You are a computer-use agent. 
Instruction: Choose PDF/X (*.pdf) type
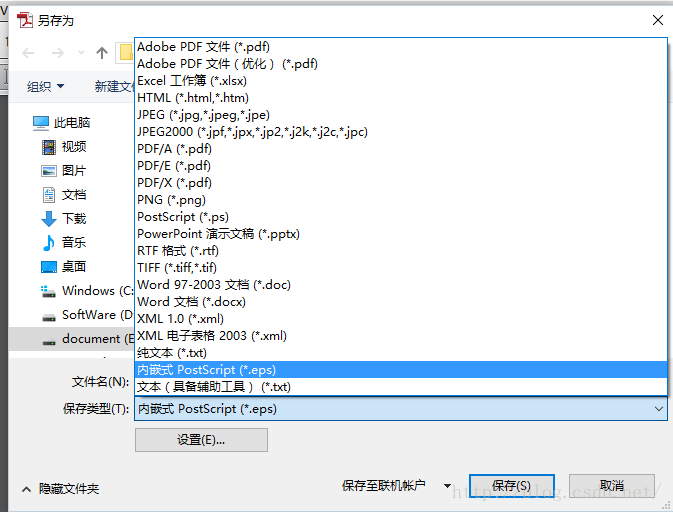click(x=401, y=183)
